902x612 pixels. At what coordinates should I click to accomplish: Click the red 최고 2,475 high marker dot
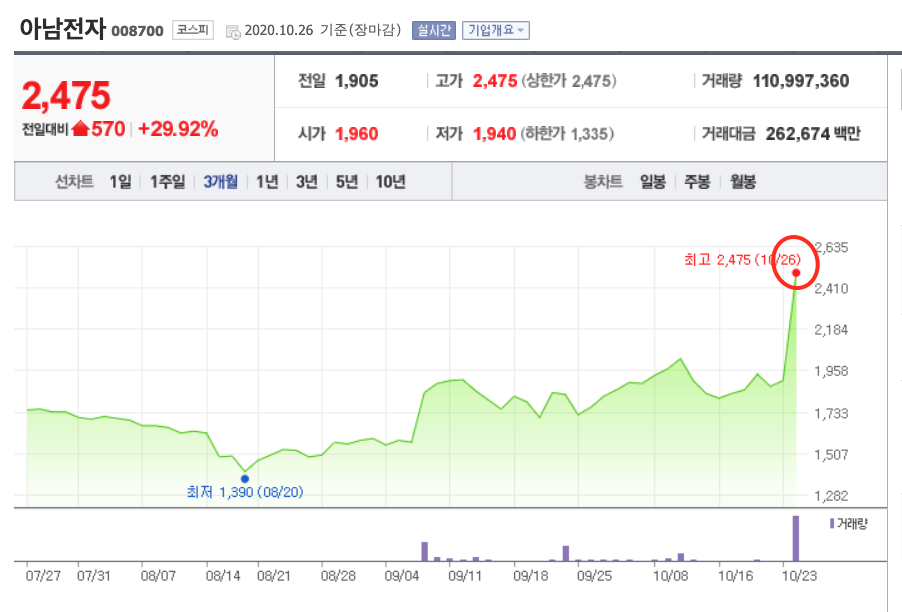tap(796, 273)
